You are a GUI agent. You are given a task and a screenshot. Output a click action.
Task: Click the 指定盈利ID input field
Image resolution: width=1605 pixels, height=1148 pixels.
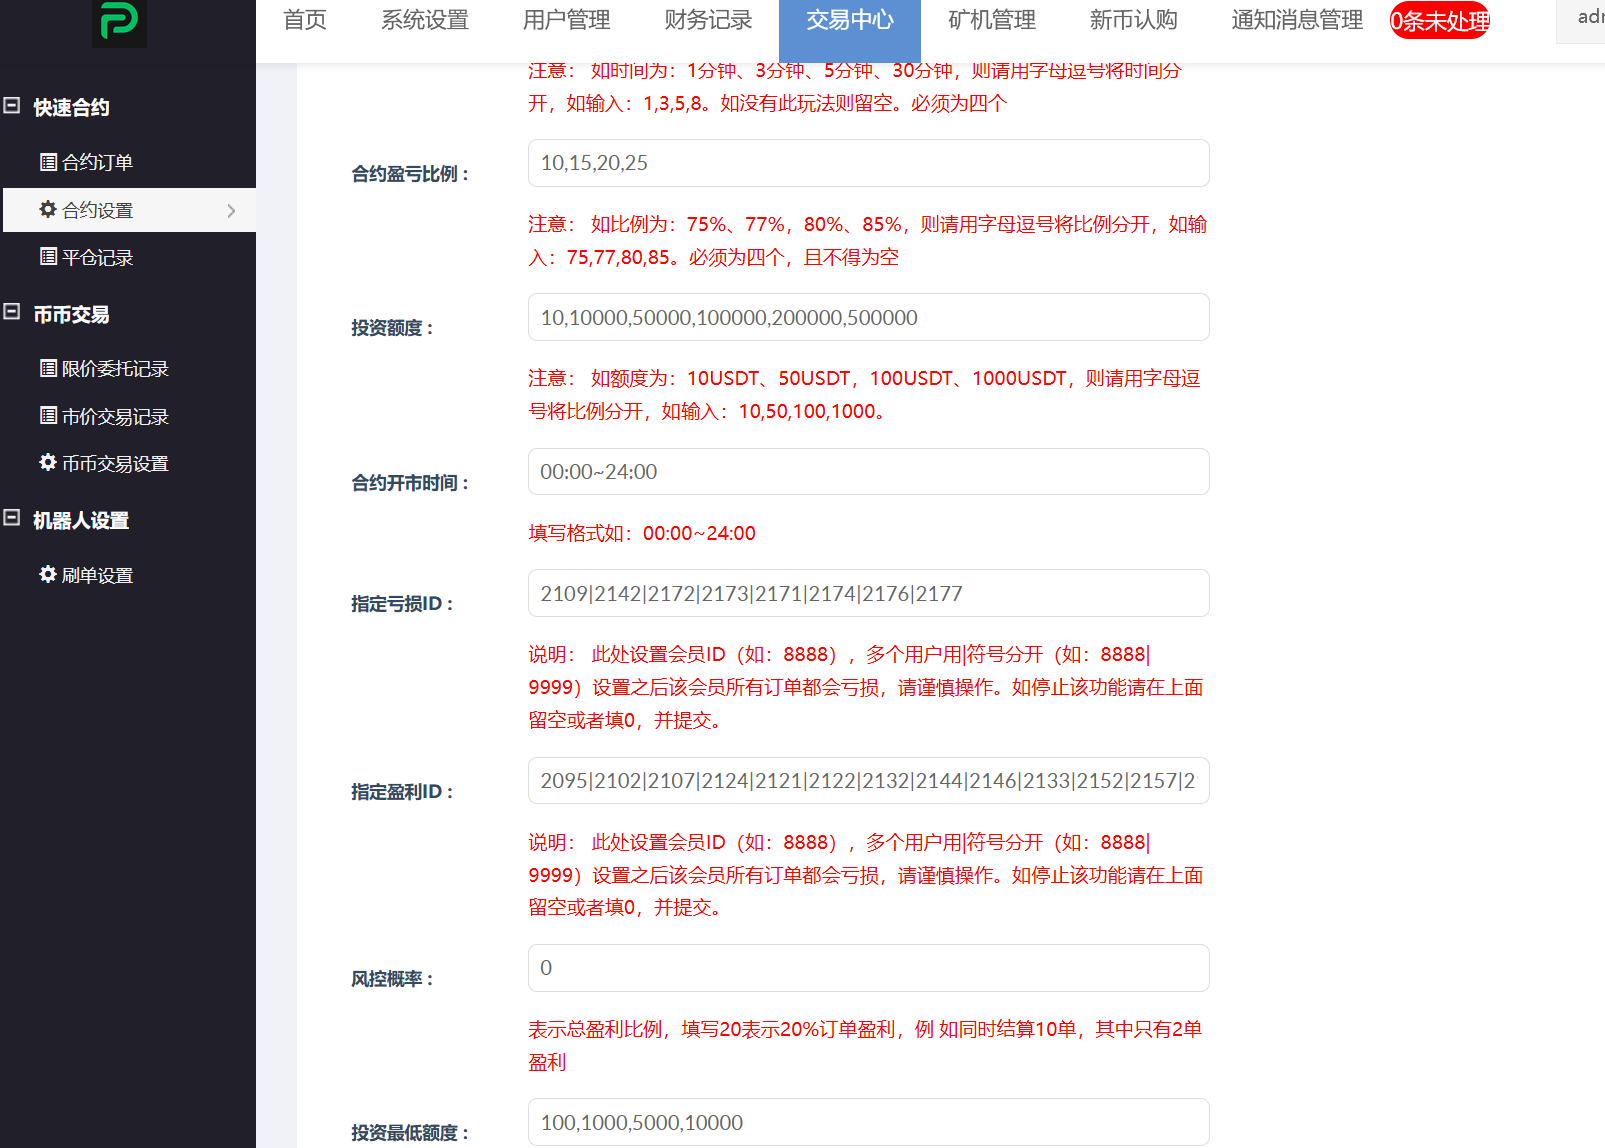pyautogui.click(x=868, y=780)
